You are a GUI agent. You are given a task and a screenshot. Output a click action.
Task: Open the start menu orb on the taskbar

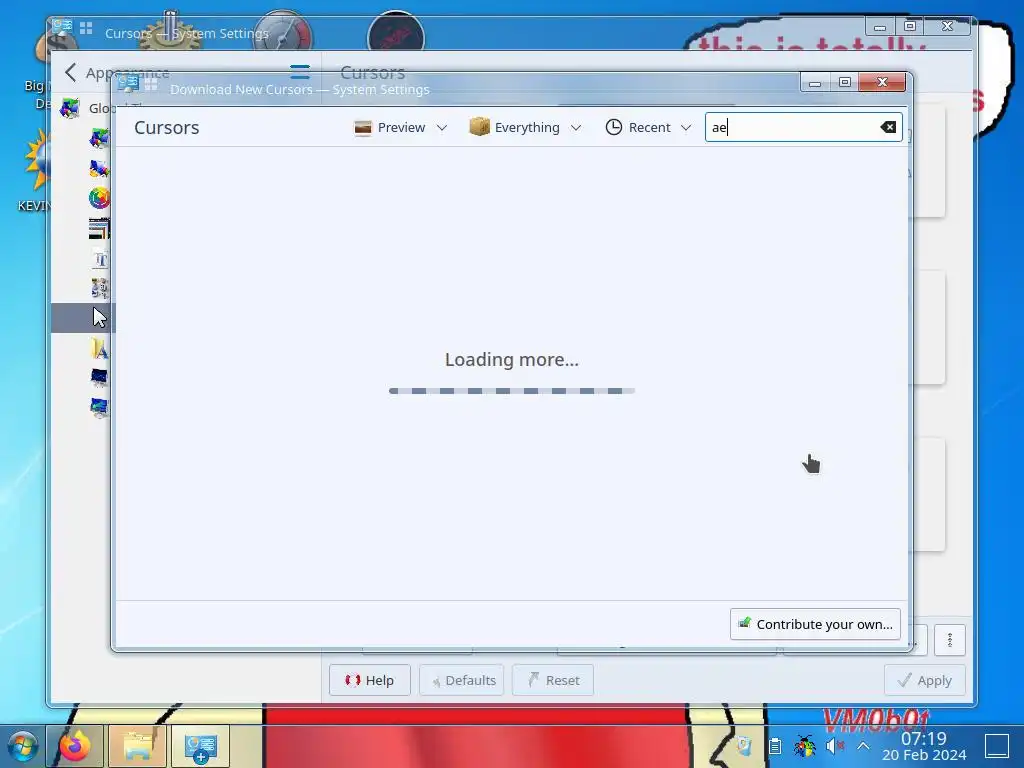click(22, 746)
